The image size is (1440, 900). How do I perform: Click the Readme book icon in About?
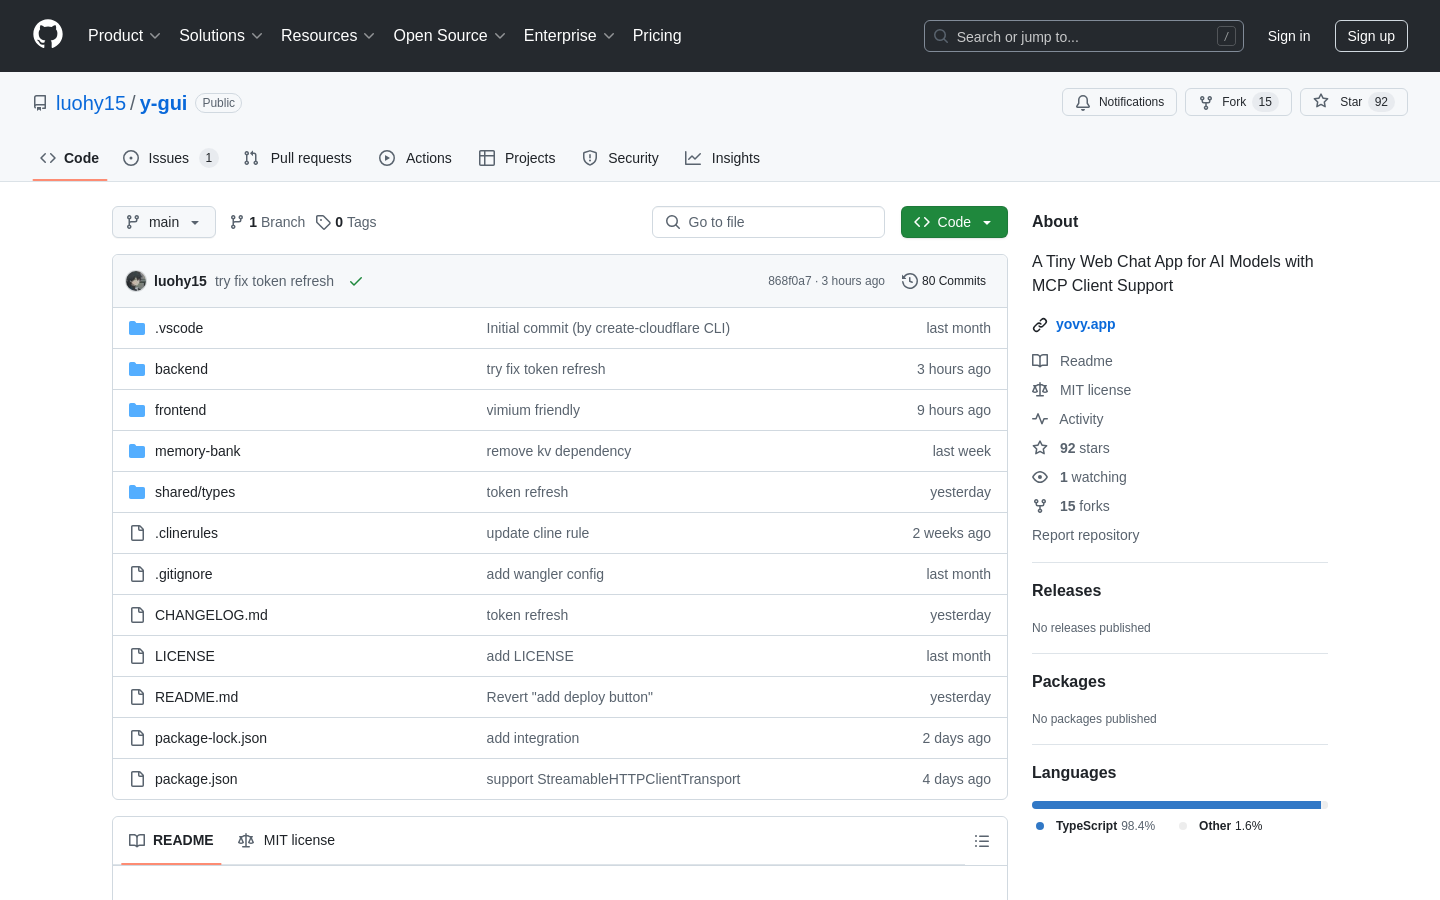[x=1040, y=361]
